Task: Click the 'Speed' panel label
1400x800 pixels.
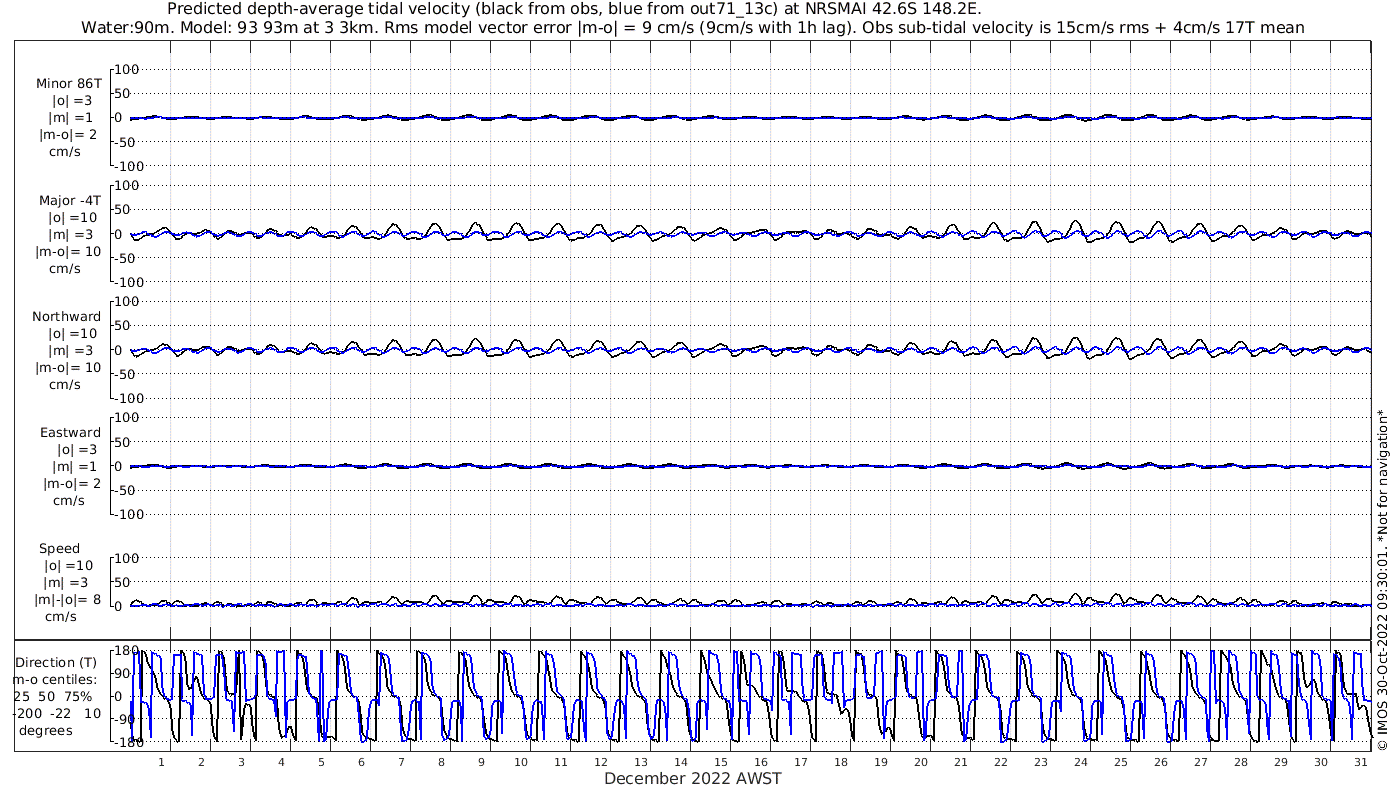Action: [x=59, y=549]
